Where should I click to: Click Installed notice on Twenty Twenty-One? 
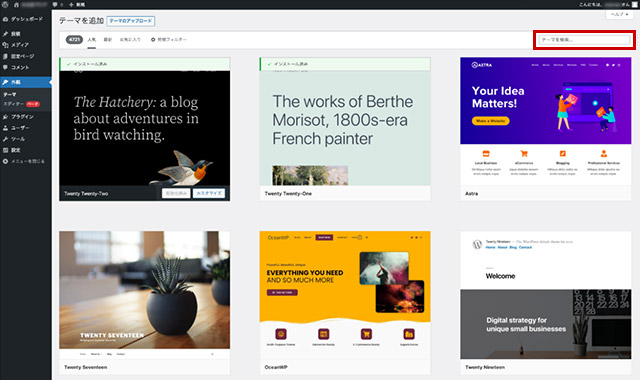[345, 64]
